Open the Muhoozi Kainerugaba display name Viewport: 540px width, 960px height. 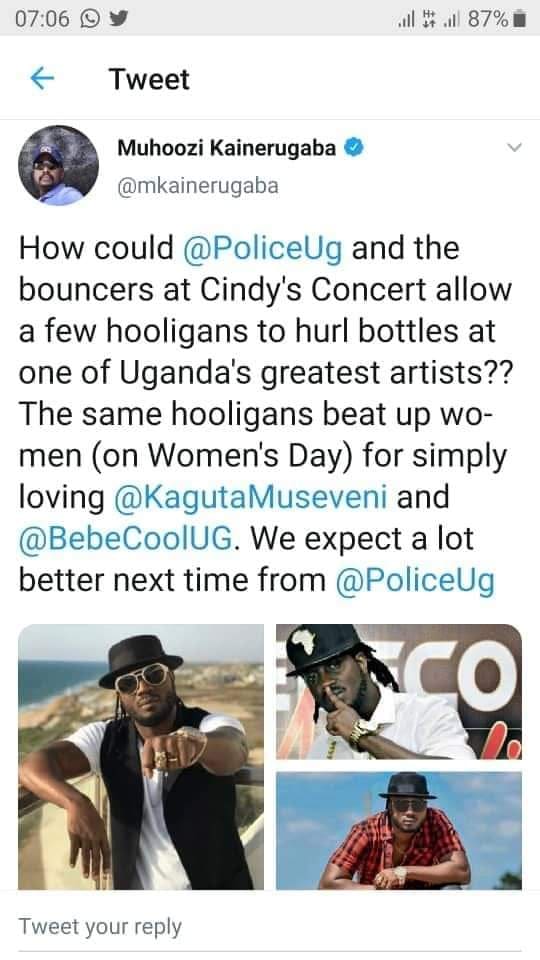[x=227, y=148]
